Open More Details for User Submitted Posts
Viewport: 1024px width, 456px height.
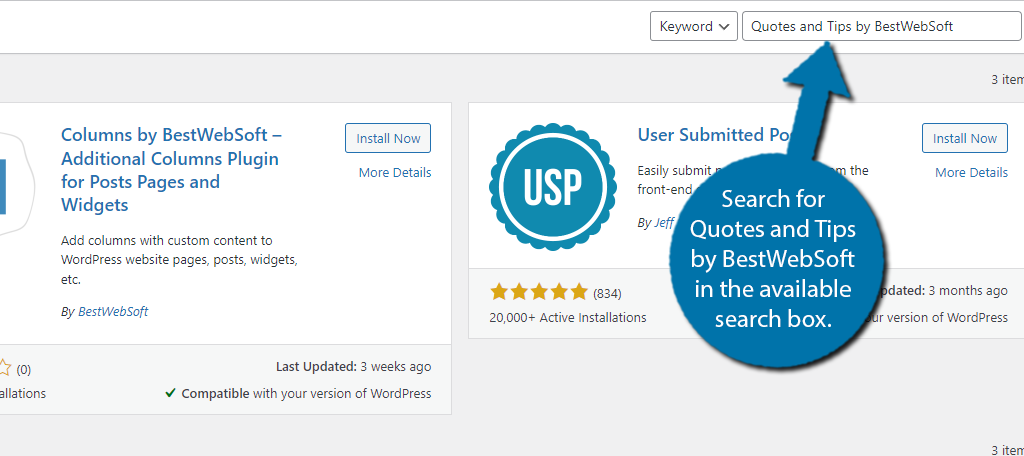[x=971, y=172]
